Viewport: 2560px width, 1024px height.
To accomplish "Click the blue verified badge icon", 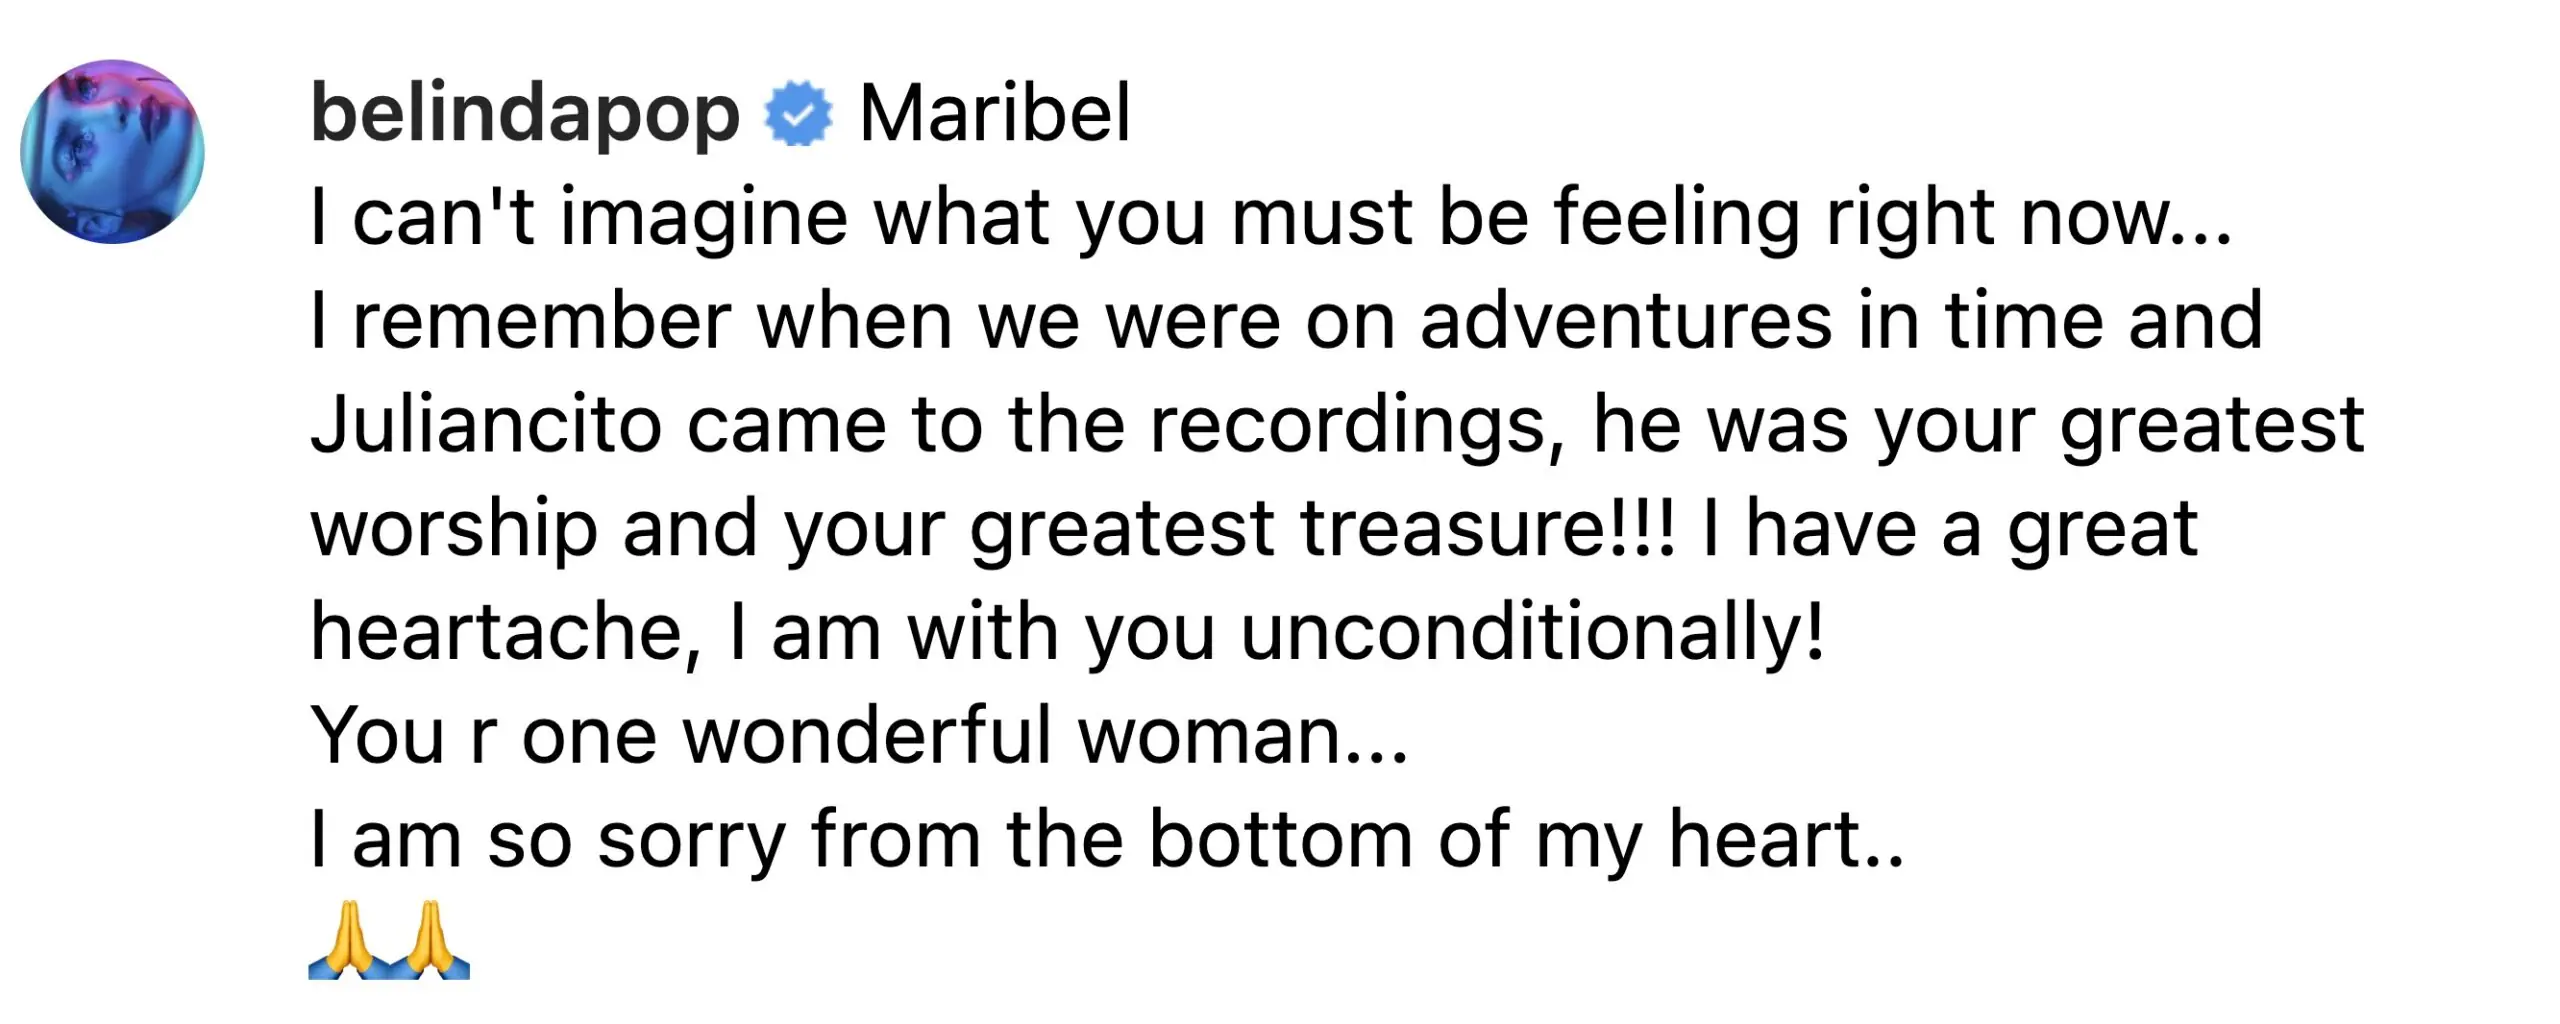I will coord(797,114).
